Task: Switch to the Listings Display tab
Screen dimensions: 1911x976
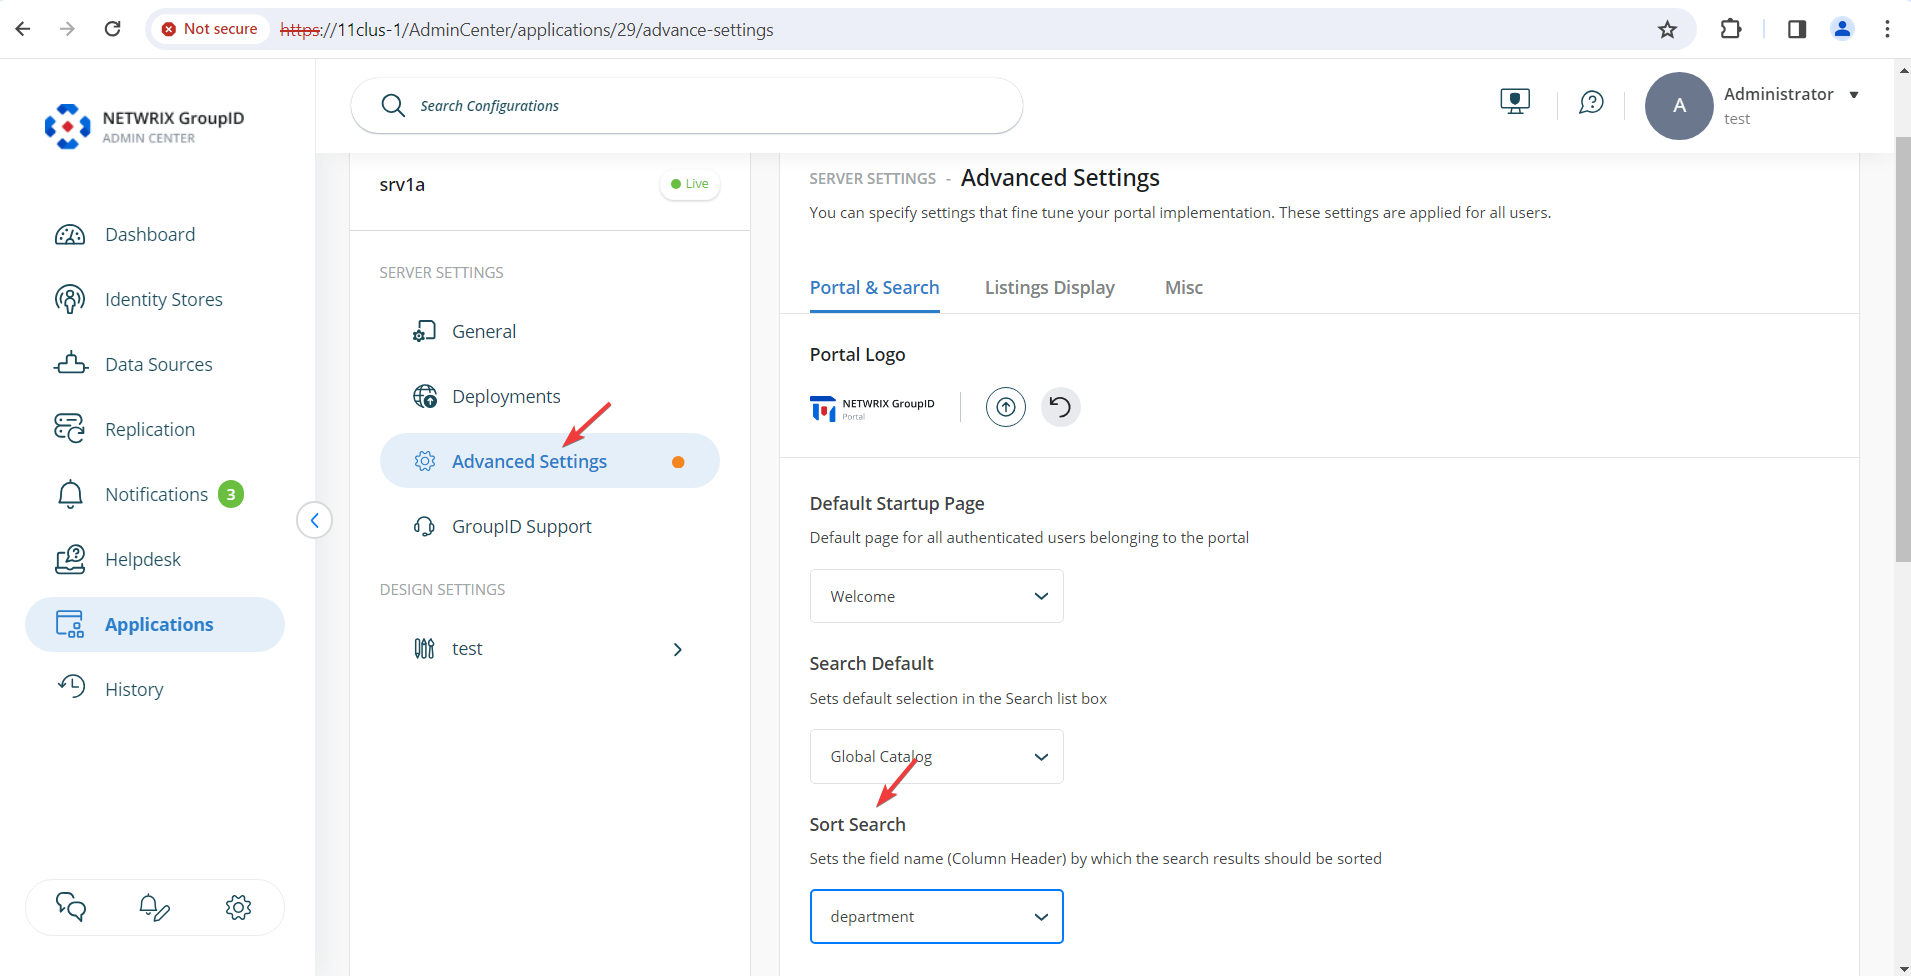Action: click(x=1049, y=288)
